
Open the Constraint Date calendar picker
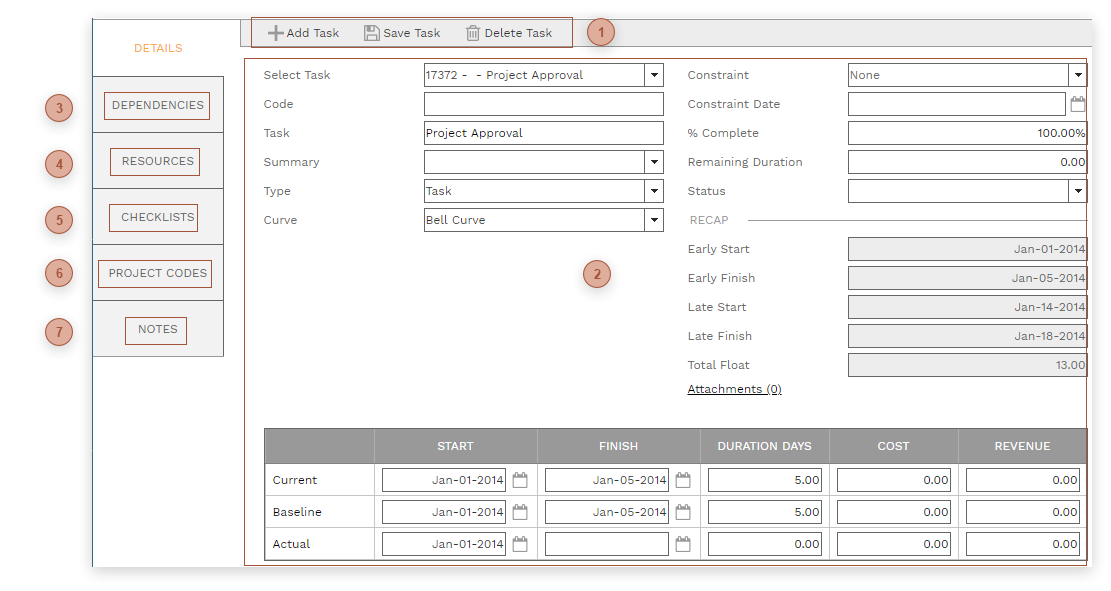pyautogui.click(x=1078, y=103)
